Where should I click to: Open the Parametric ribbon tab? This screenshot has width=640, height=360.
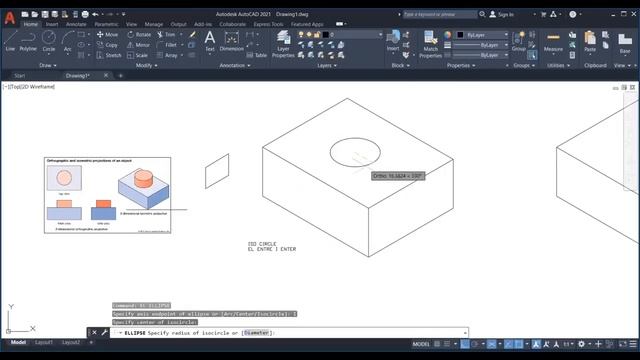pos(106,24)
